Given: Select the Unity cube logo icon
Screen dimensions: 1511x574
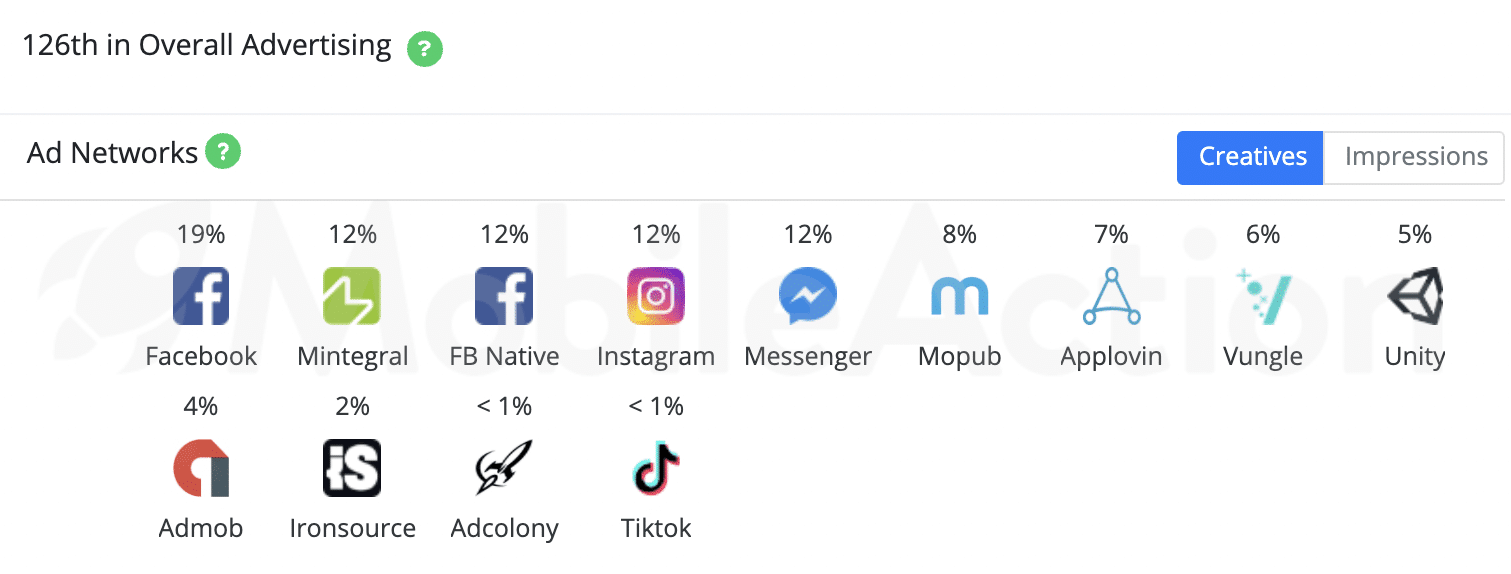Looking at the screenshot, I should tap(1415, 296).
